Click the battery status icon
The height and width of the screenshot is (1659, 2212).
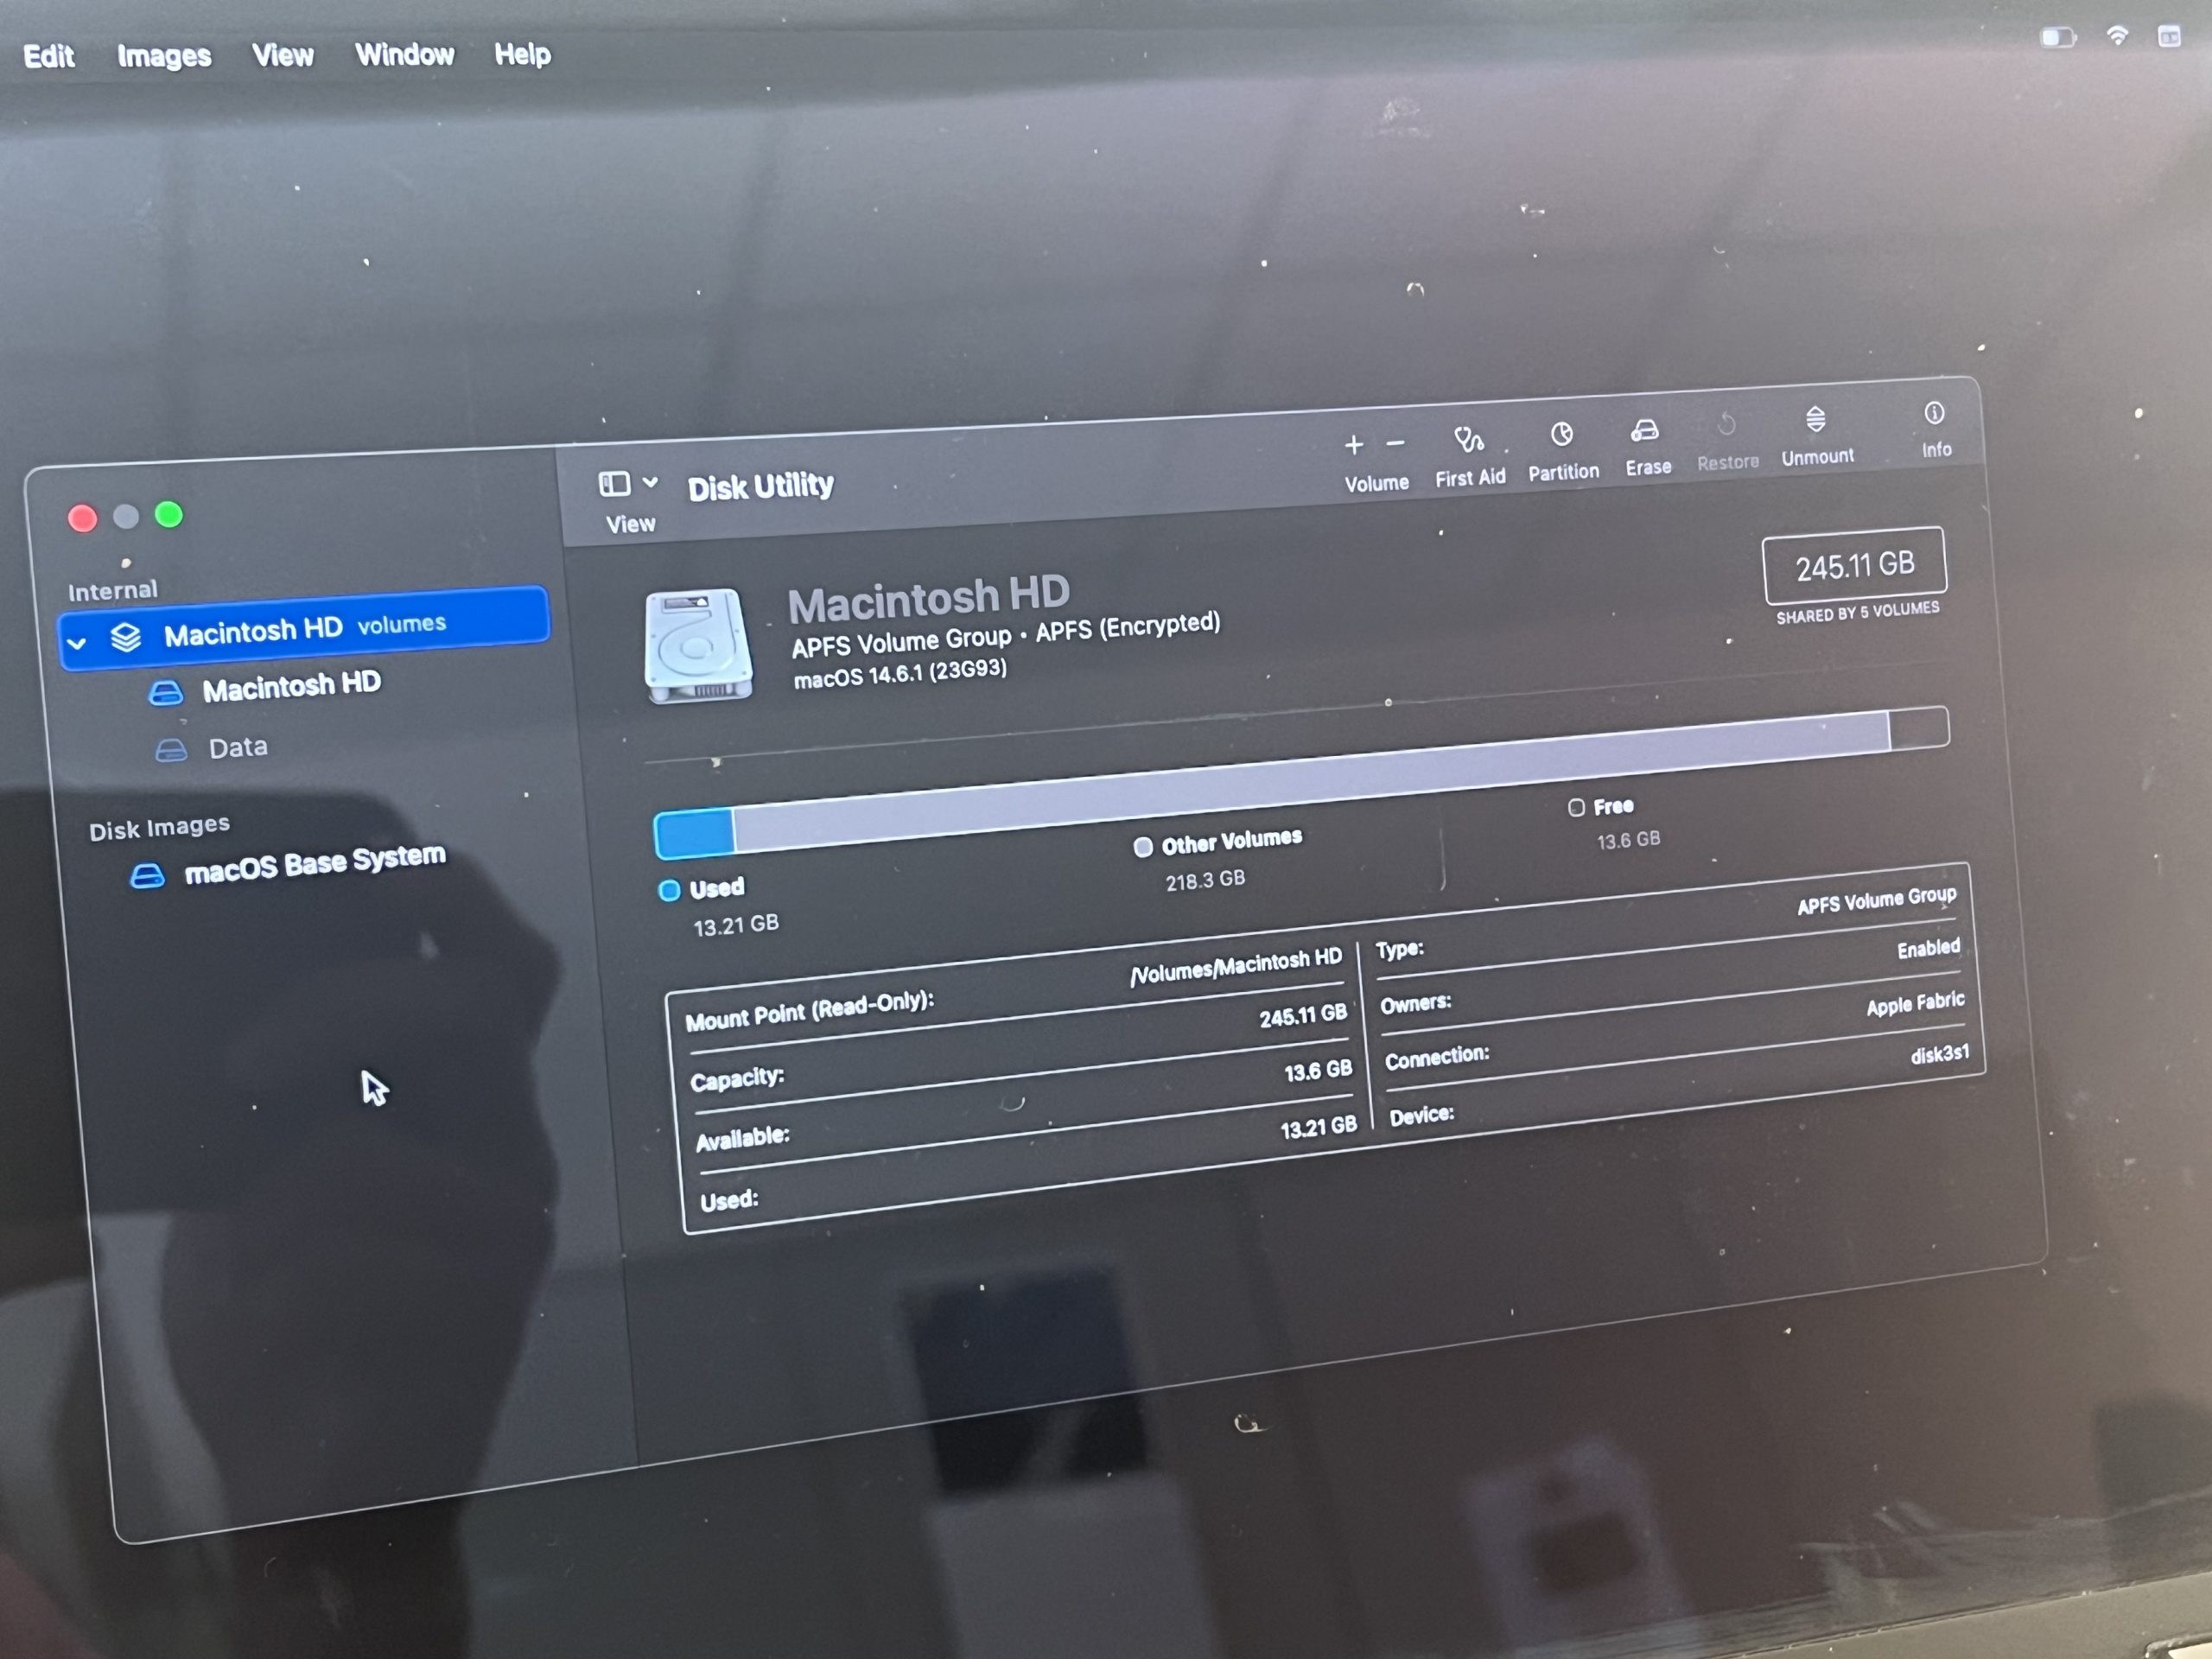tap(2057, 38)
